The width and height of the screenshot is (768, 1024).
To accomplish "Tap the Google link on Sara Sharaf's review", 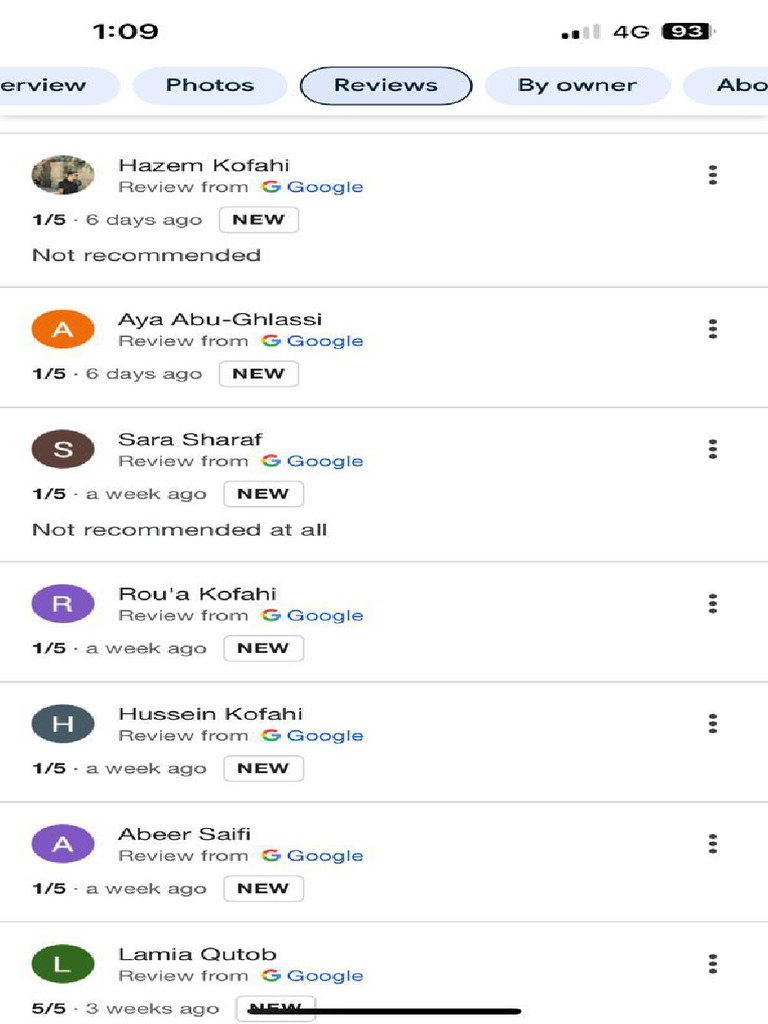I will coord(313,461).
